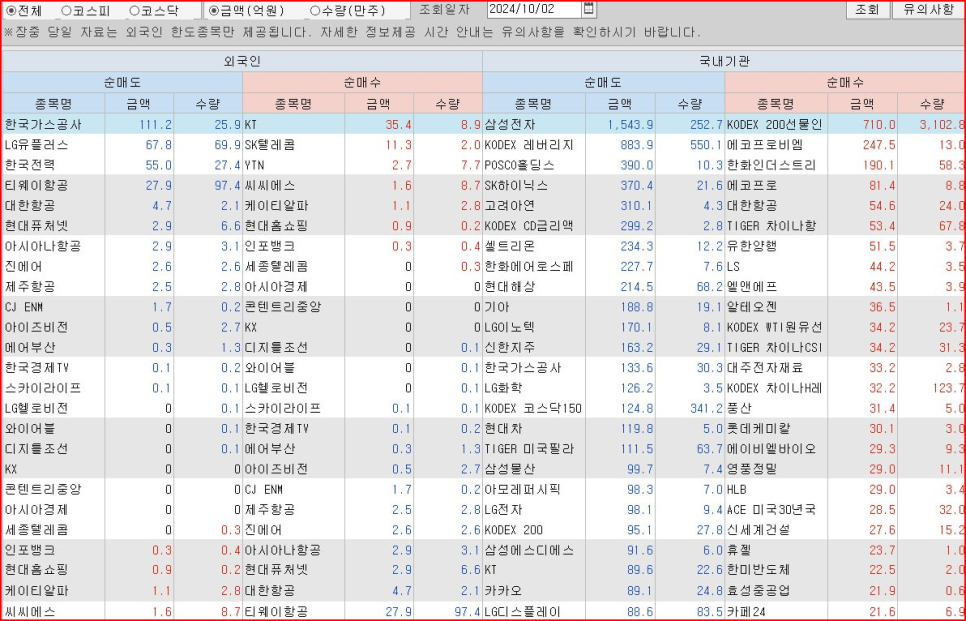Select the 한국가스공사 row in 외국인 순매도
Image resolution: width=966 pixels, height=621 pixels.
tap(122, 124)
